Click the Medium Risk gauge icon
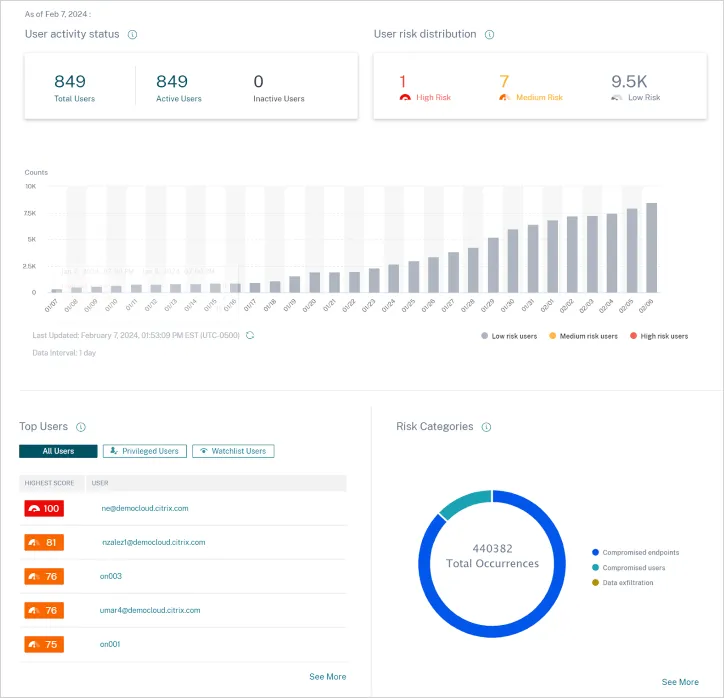Viewport: 724px width, 698px height. coord(504,98)
